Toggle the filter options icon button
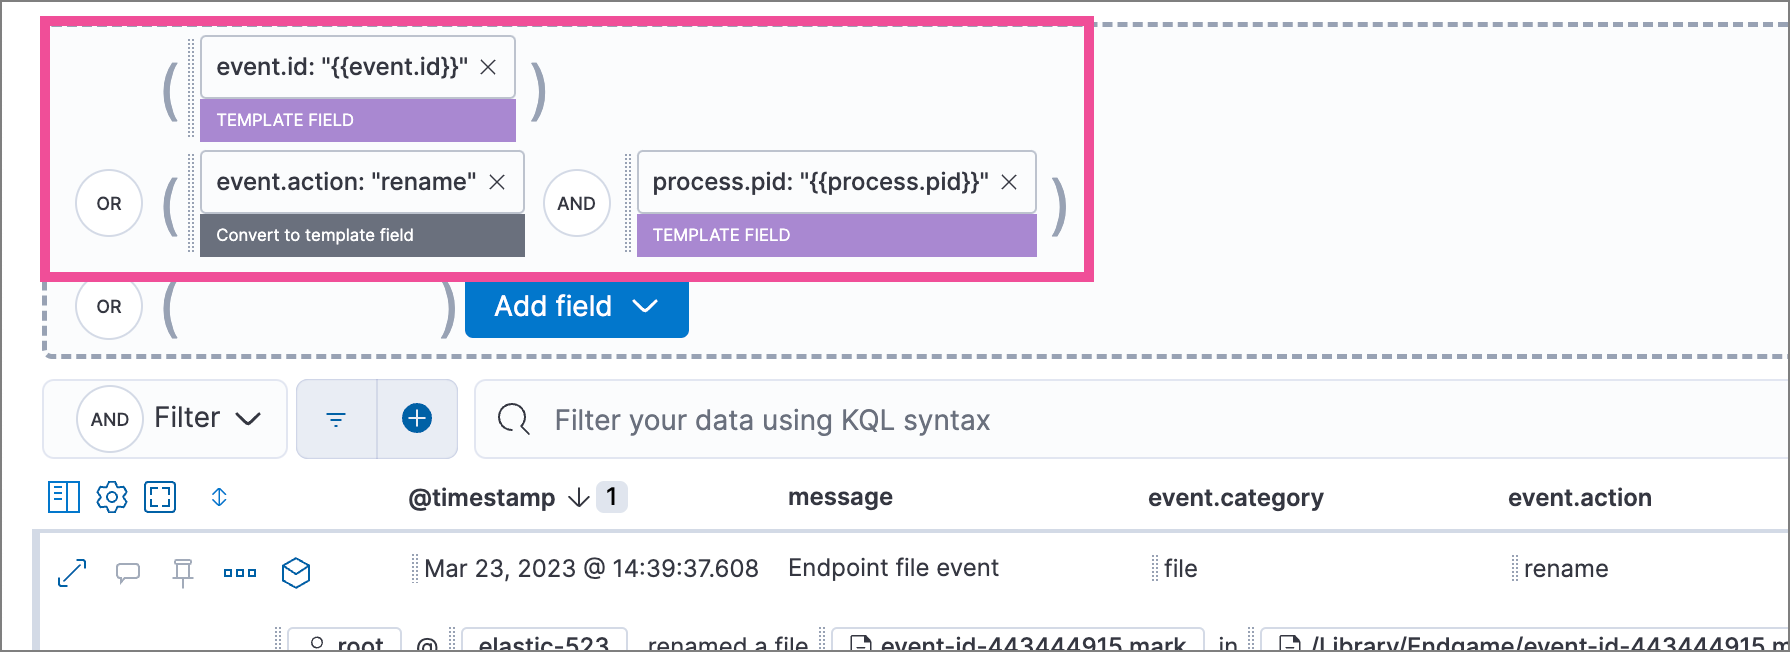Screen dimensions: 1790x652 [336, 419]
